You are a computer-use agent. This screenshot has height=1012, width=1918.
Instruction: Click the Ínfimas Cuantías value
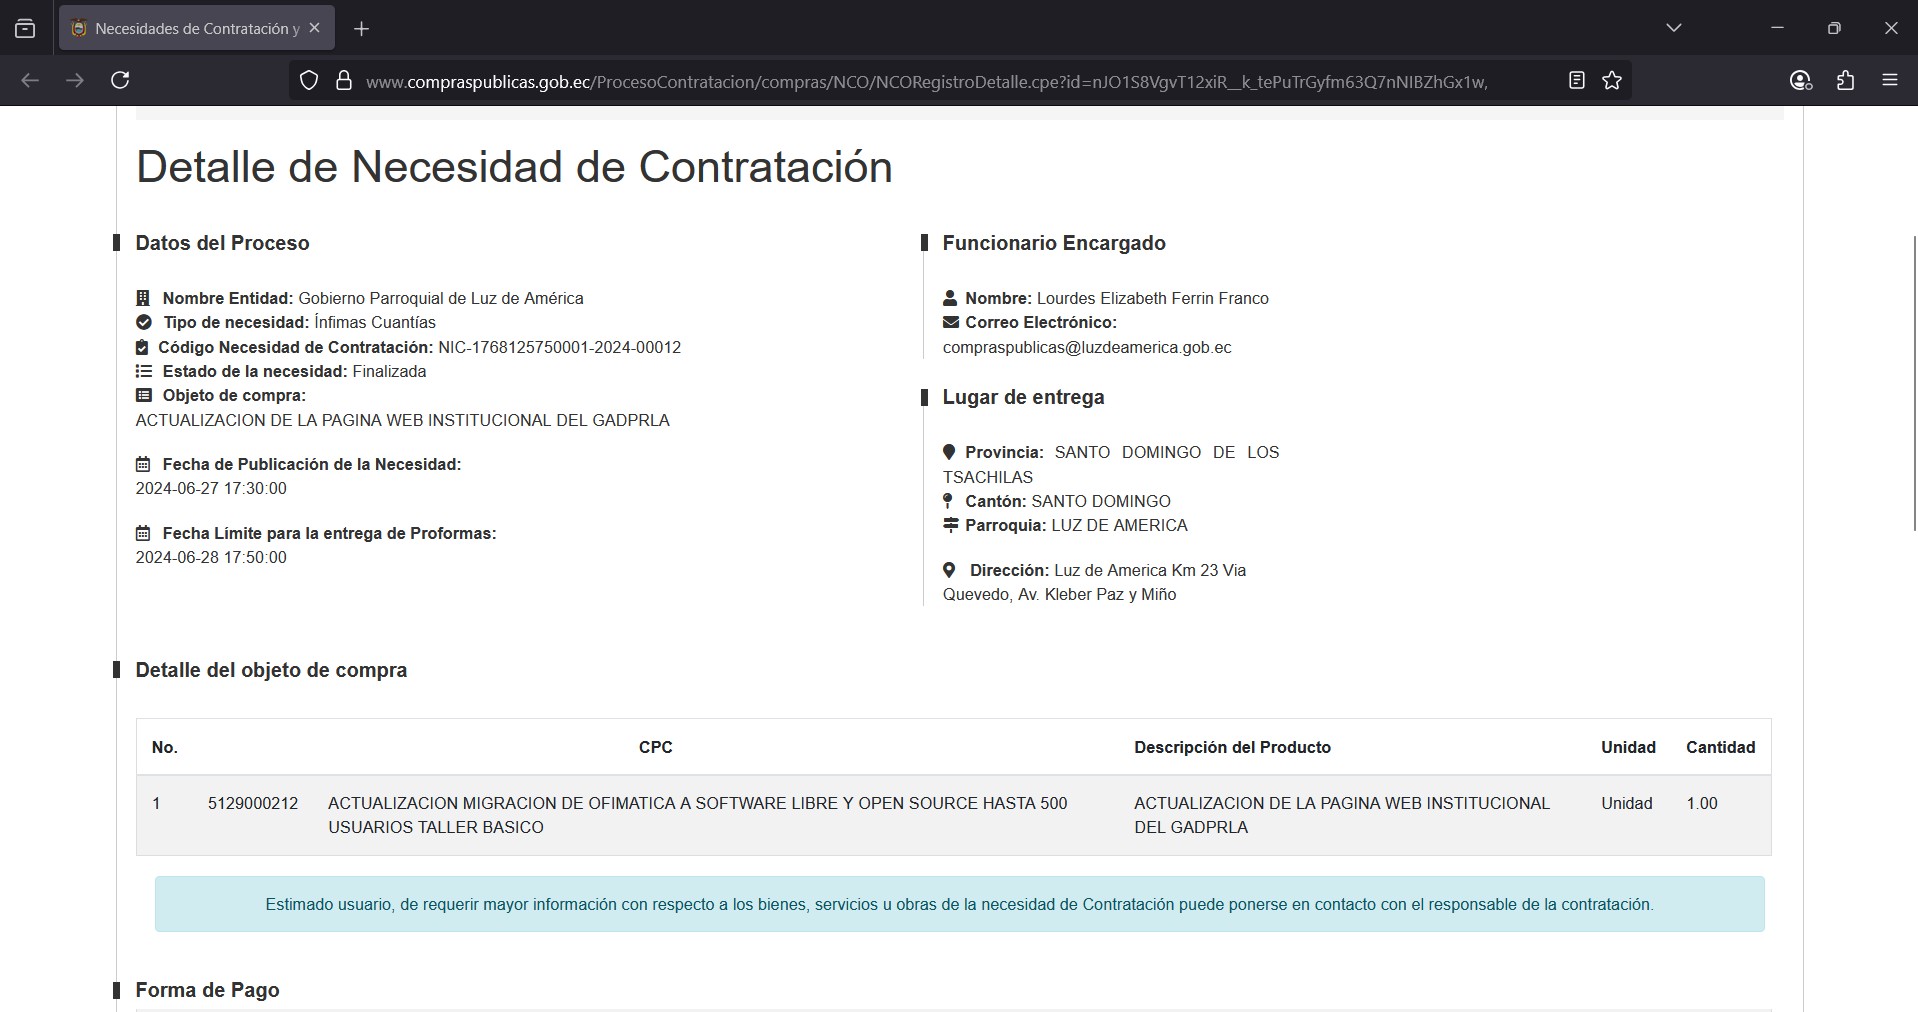point(375,322)
